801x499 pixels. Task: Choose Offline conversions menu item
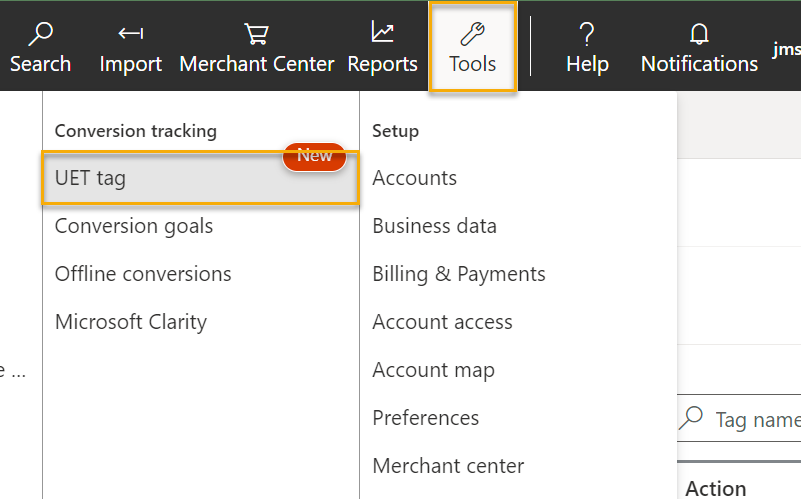[143, 274]
